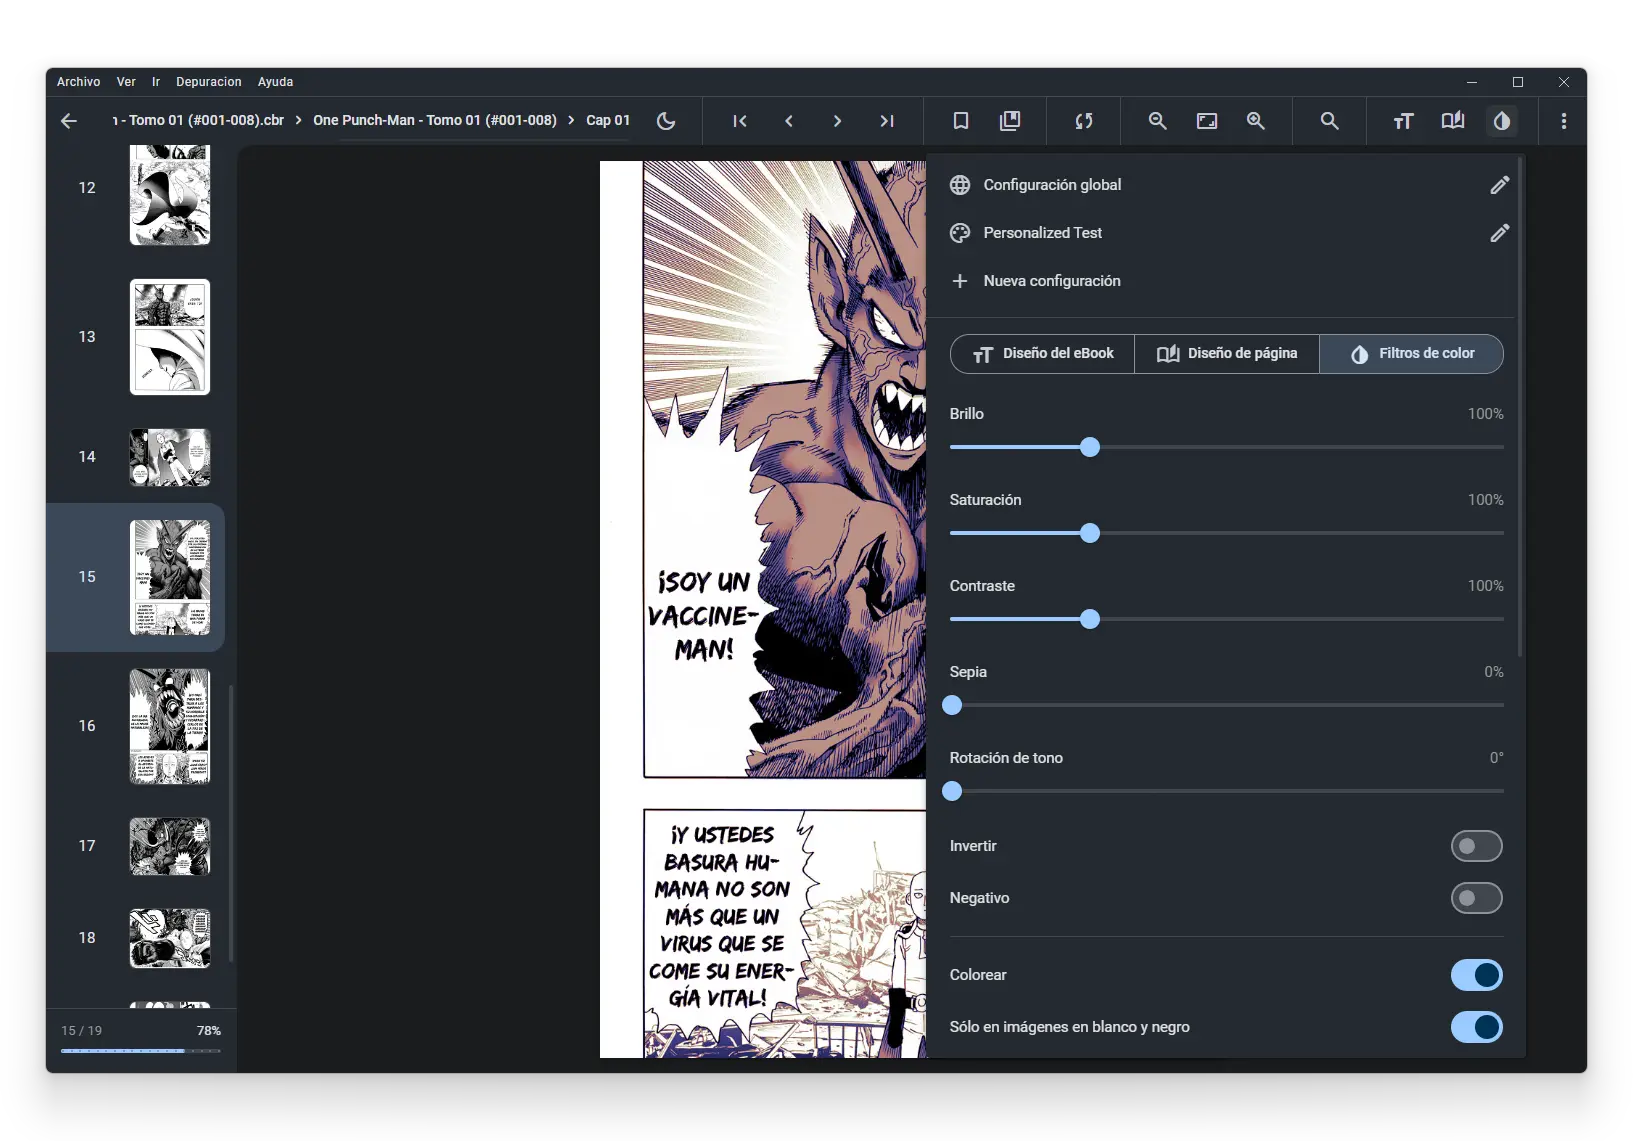
Task: Switch to the Diseño de página tab
Action: (1225, 353)
